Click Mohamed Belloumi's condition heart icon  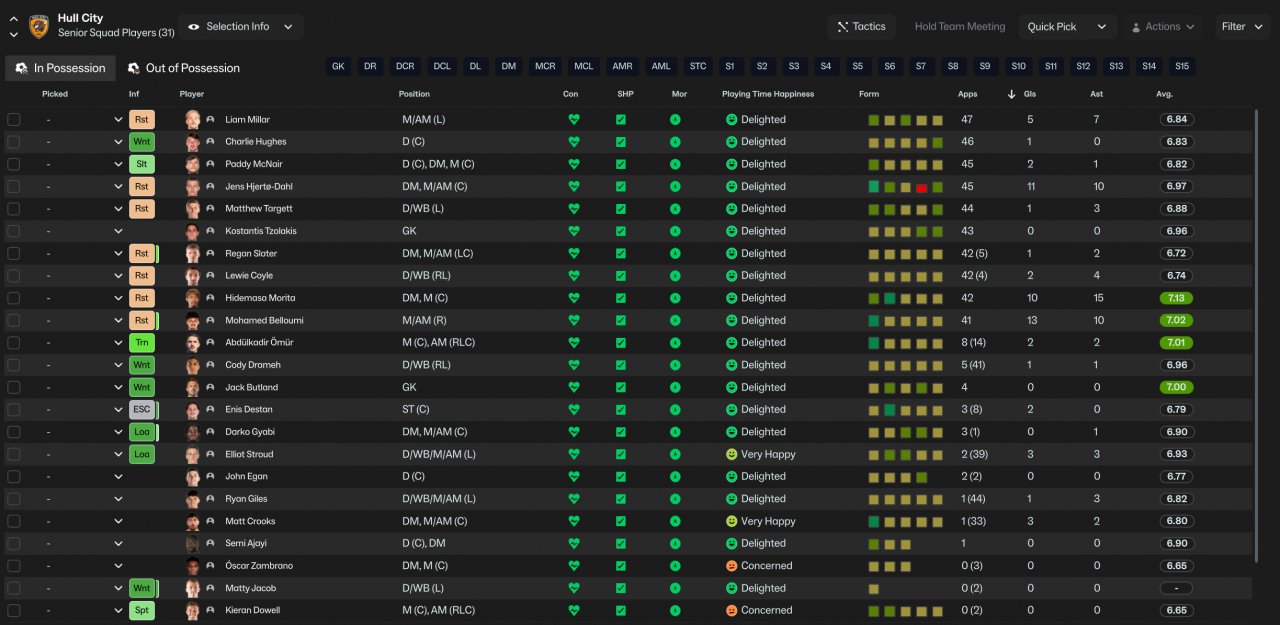coord(574,320)
